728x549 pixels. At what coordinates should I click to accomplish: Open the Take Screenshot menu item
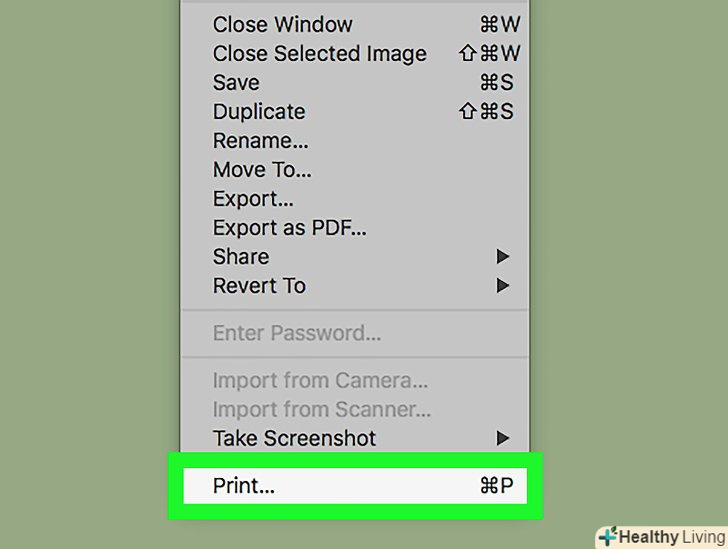coord(294,439)
